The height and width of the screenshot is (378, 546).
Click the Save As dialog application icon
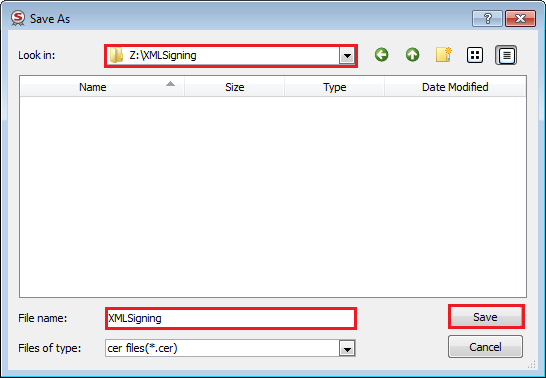pyautogui.click(x=18, y=18)
